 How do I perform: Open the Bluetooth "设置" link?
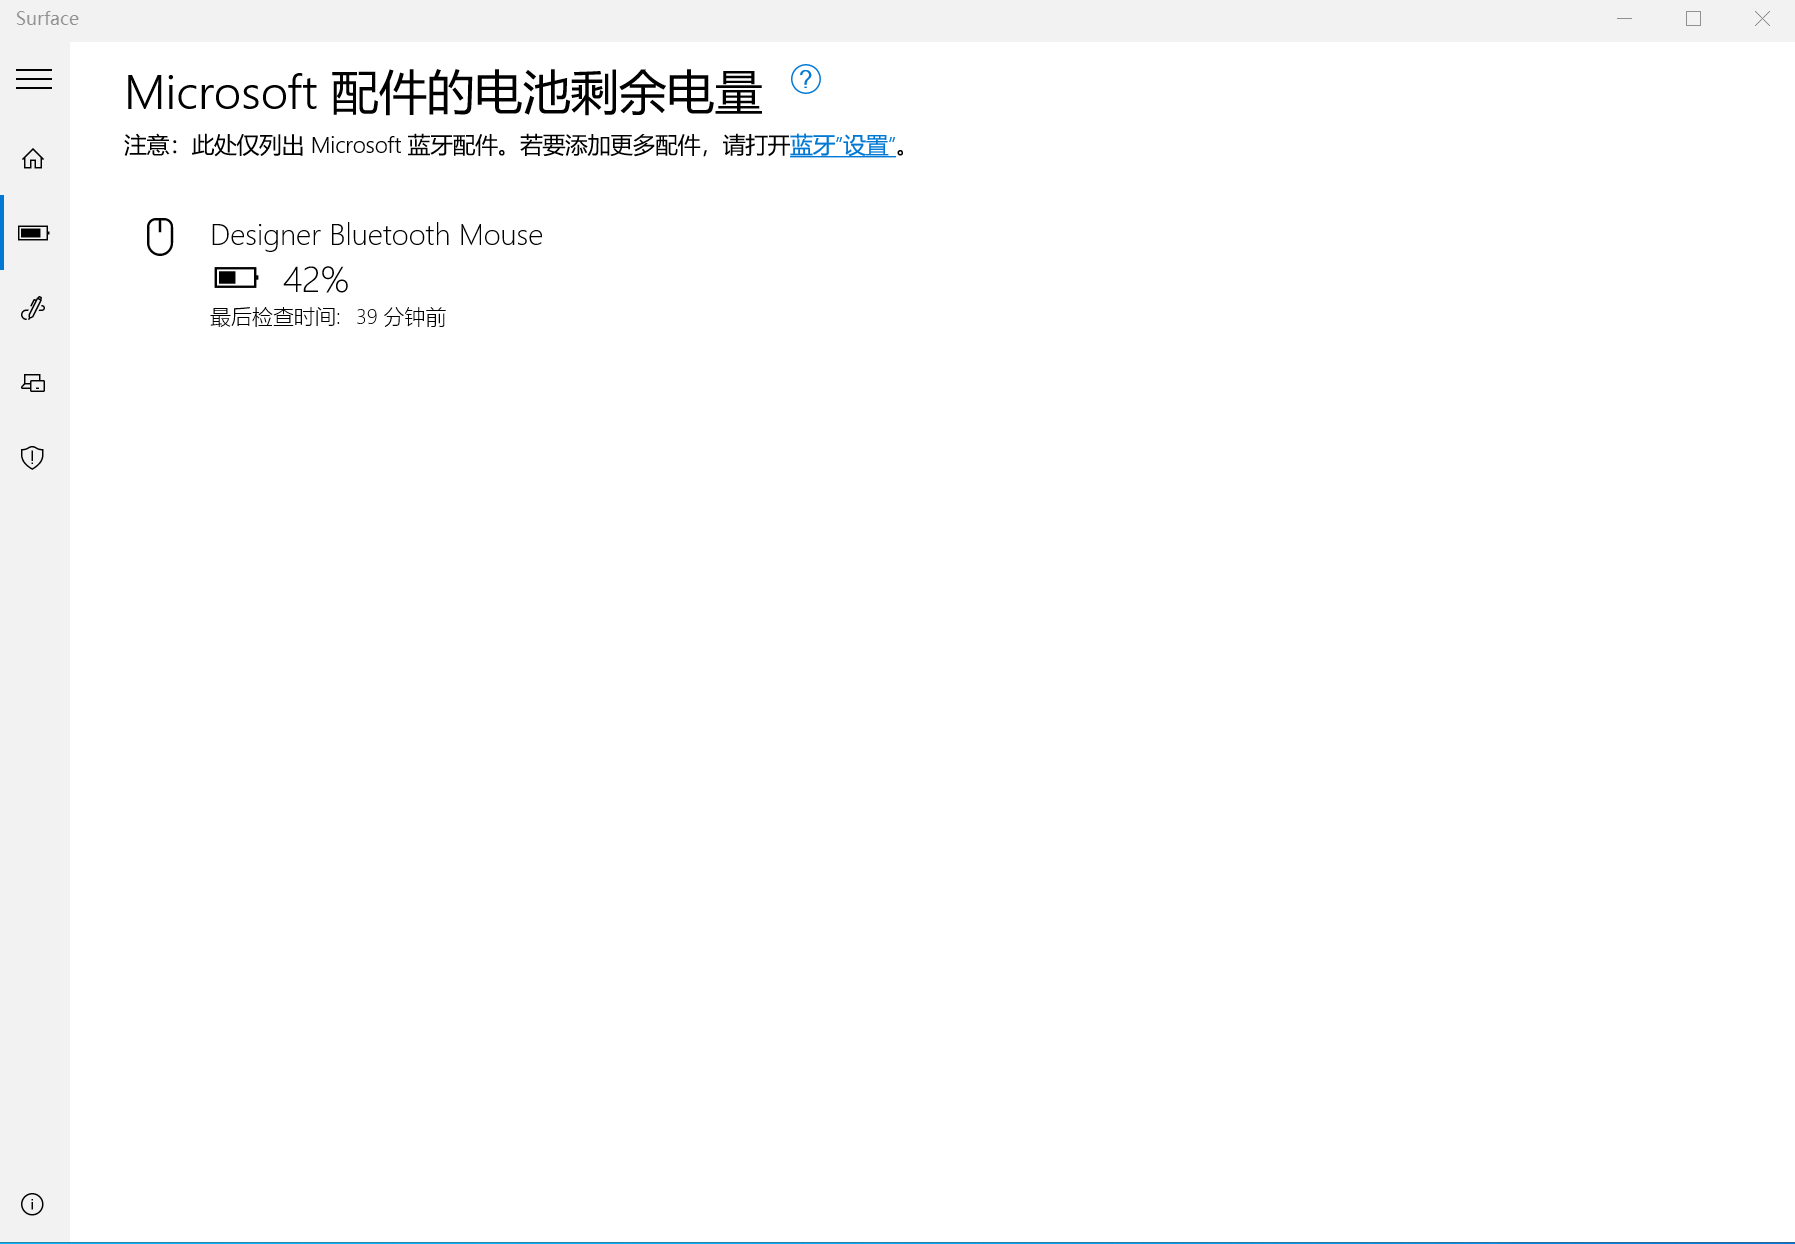843,145
